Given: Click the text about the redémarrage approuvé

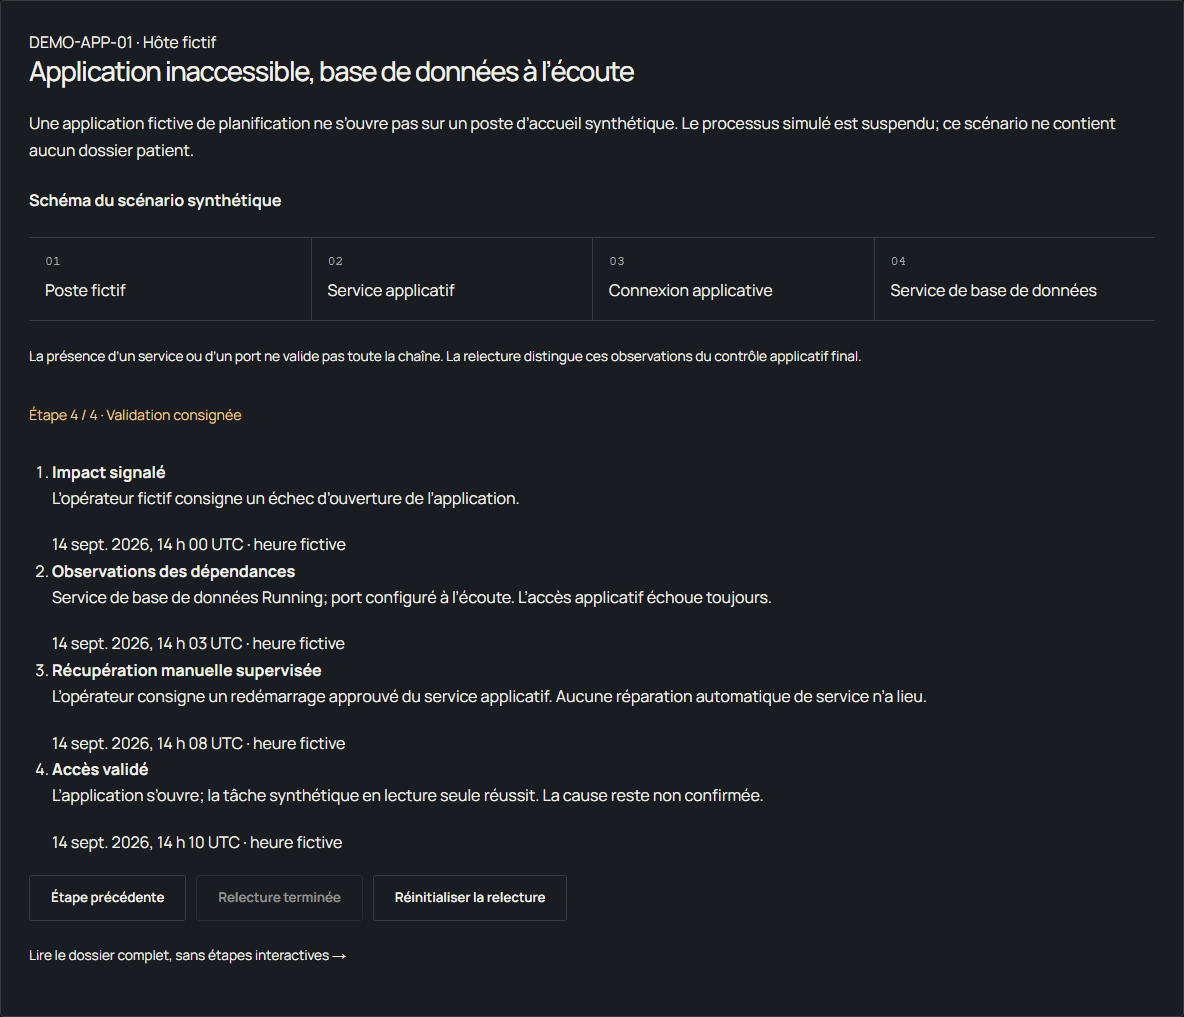Looking at the screenshot, I should pyautogui.click(x=489, y=696).
